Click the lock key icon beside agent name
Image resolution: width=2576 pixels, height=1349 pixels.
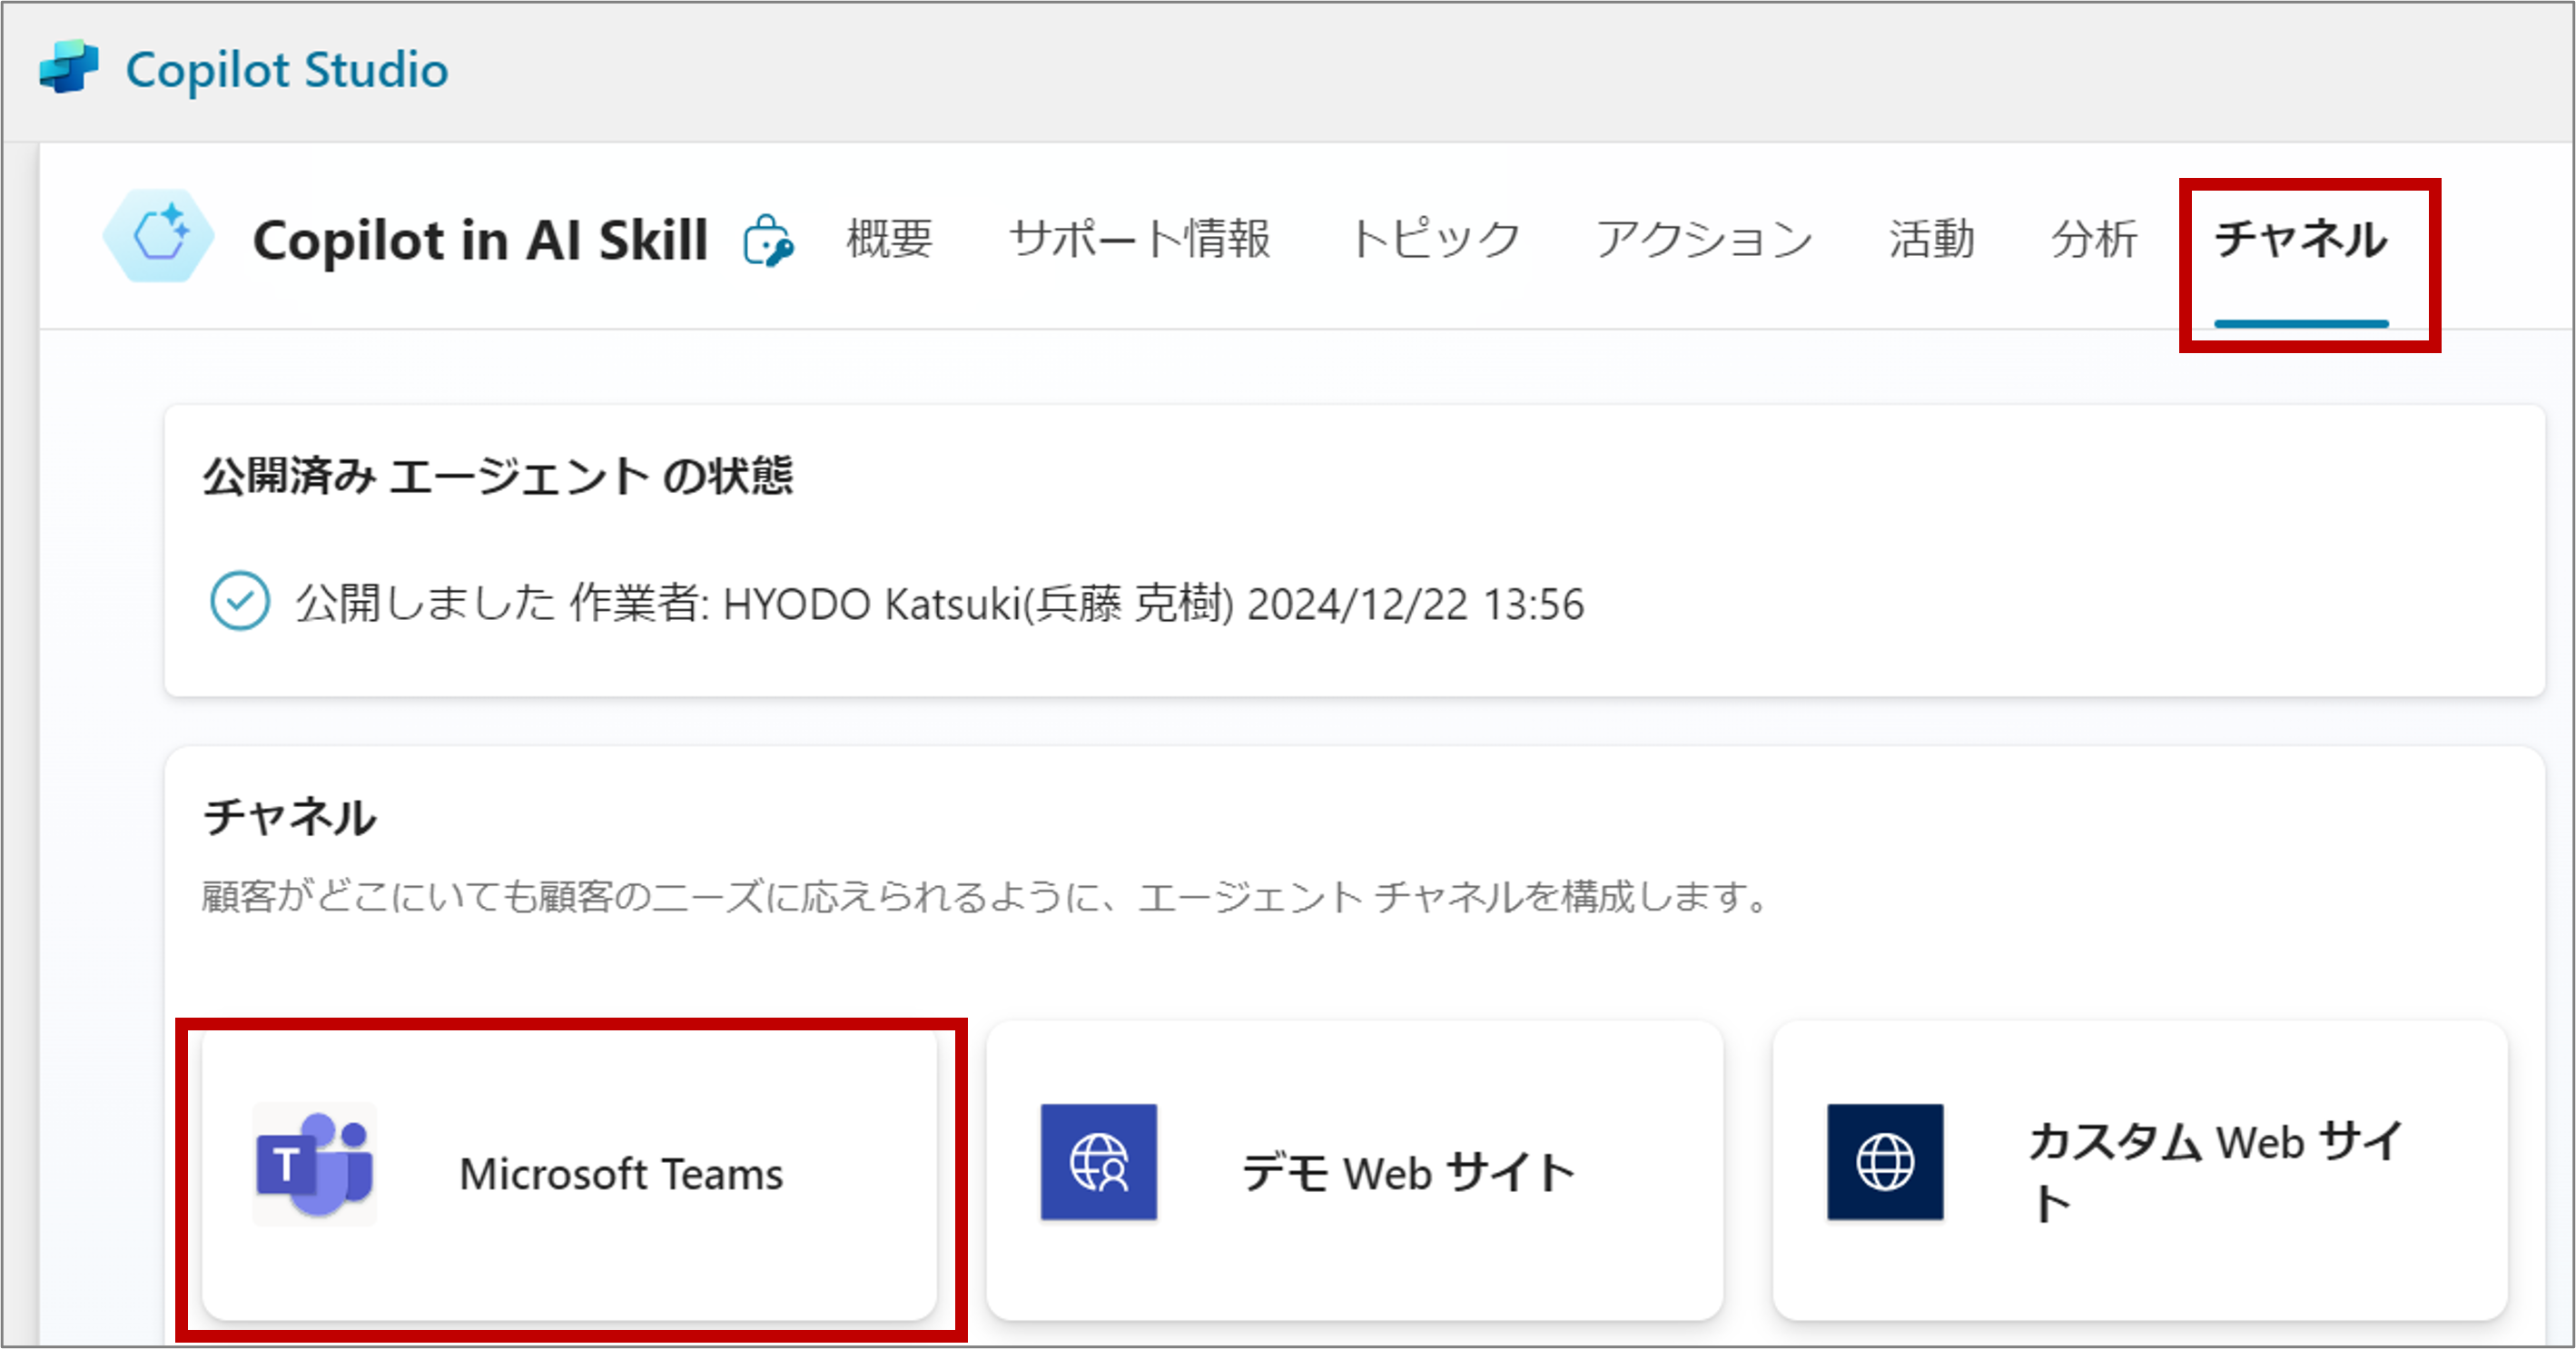[768, 241]
